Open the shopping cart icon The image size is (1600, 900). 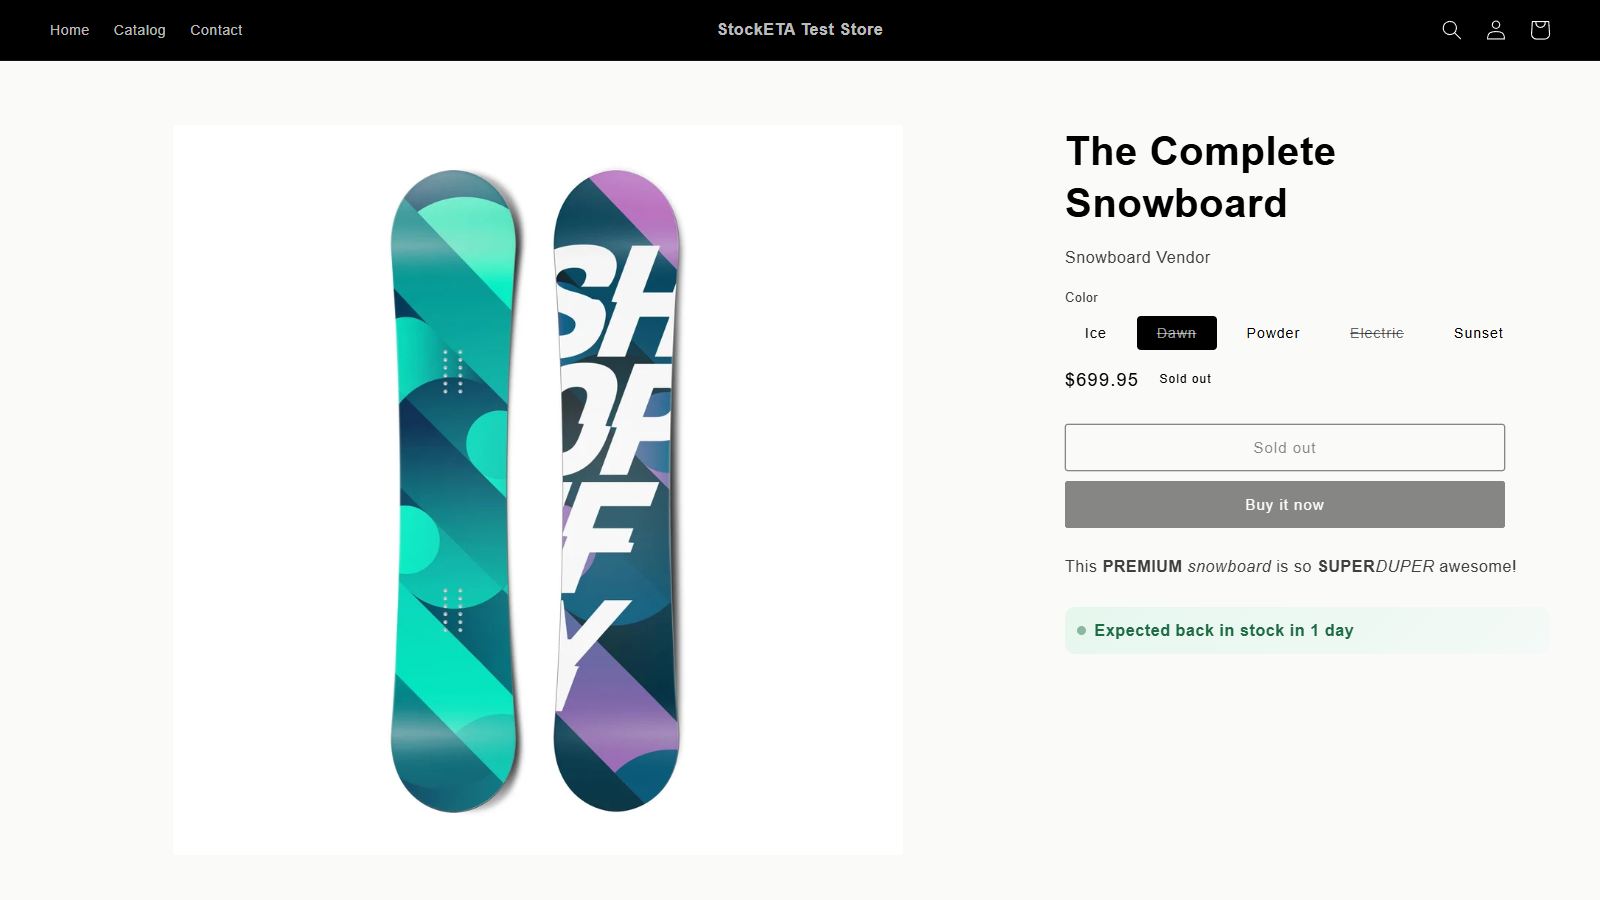pos(1539,30)
